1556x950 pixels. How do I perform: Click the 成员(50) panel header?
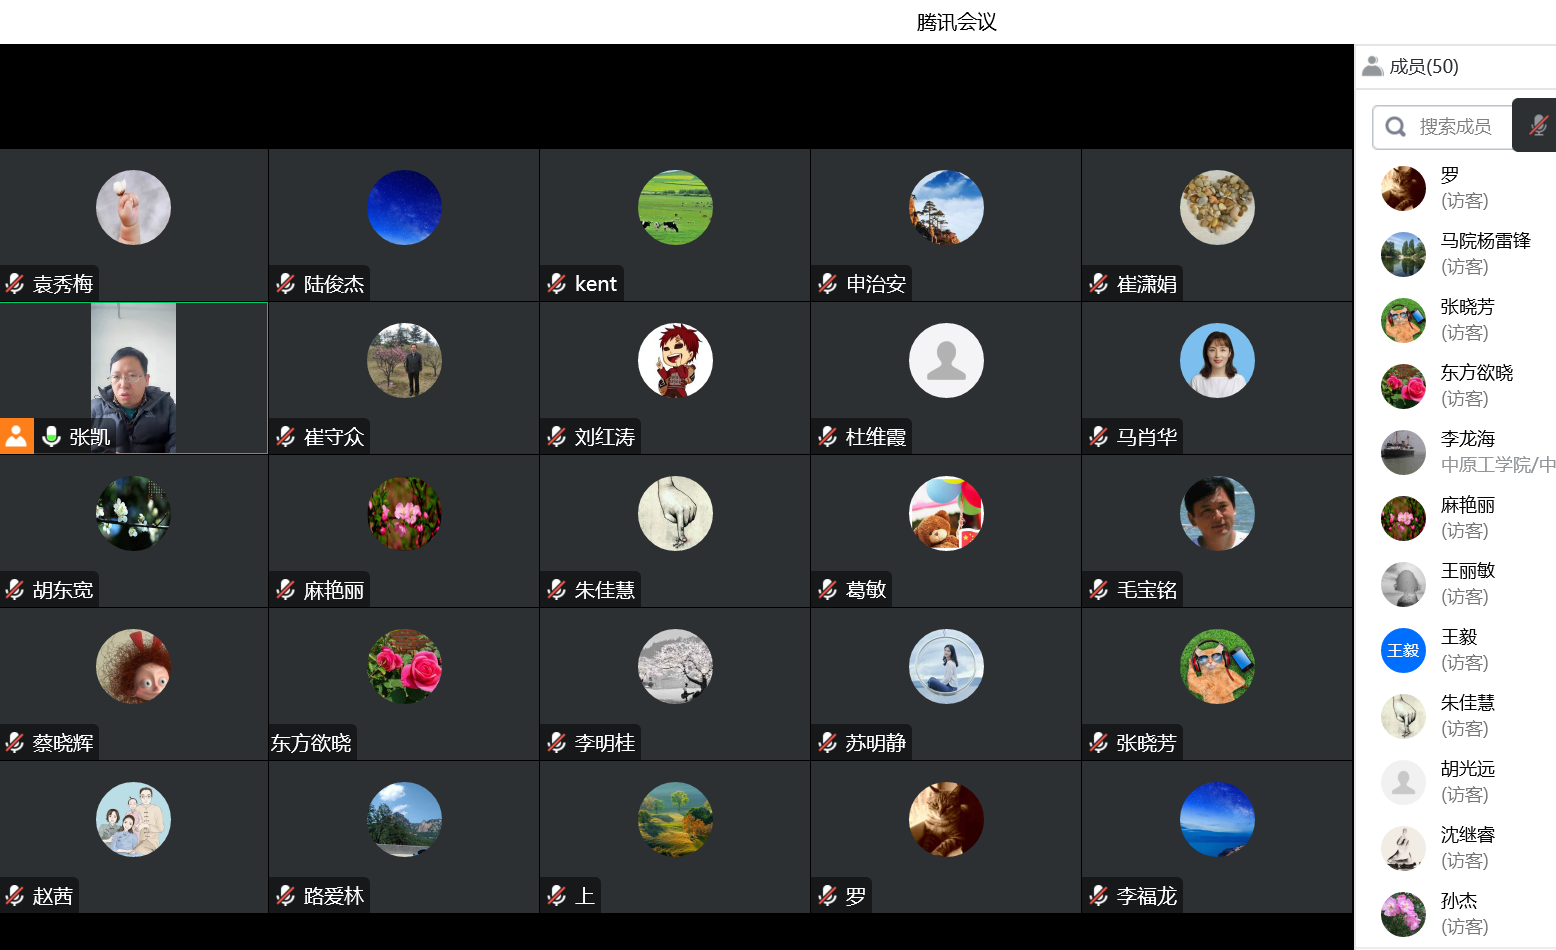[x=1424, y=66]
